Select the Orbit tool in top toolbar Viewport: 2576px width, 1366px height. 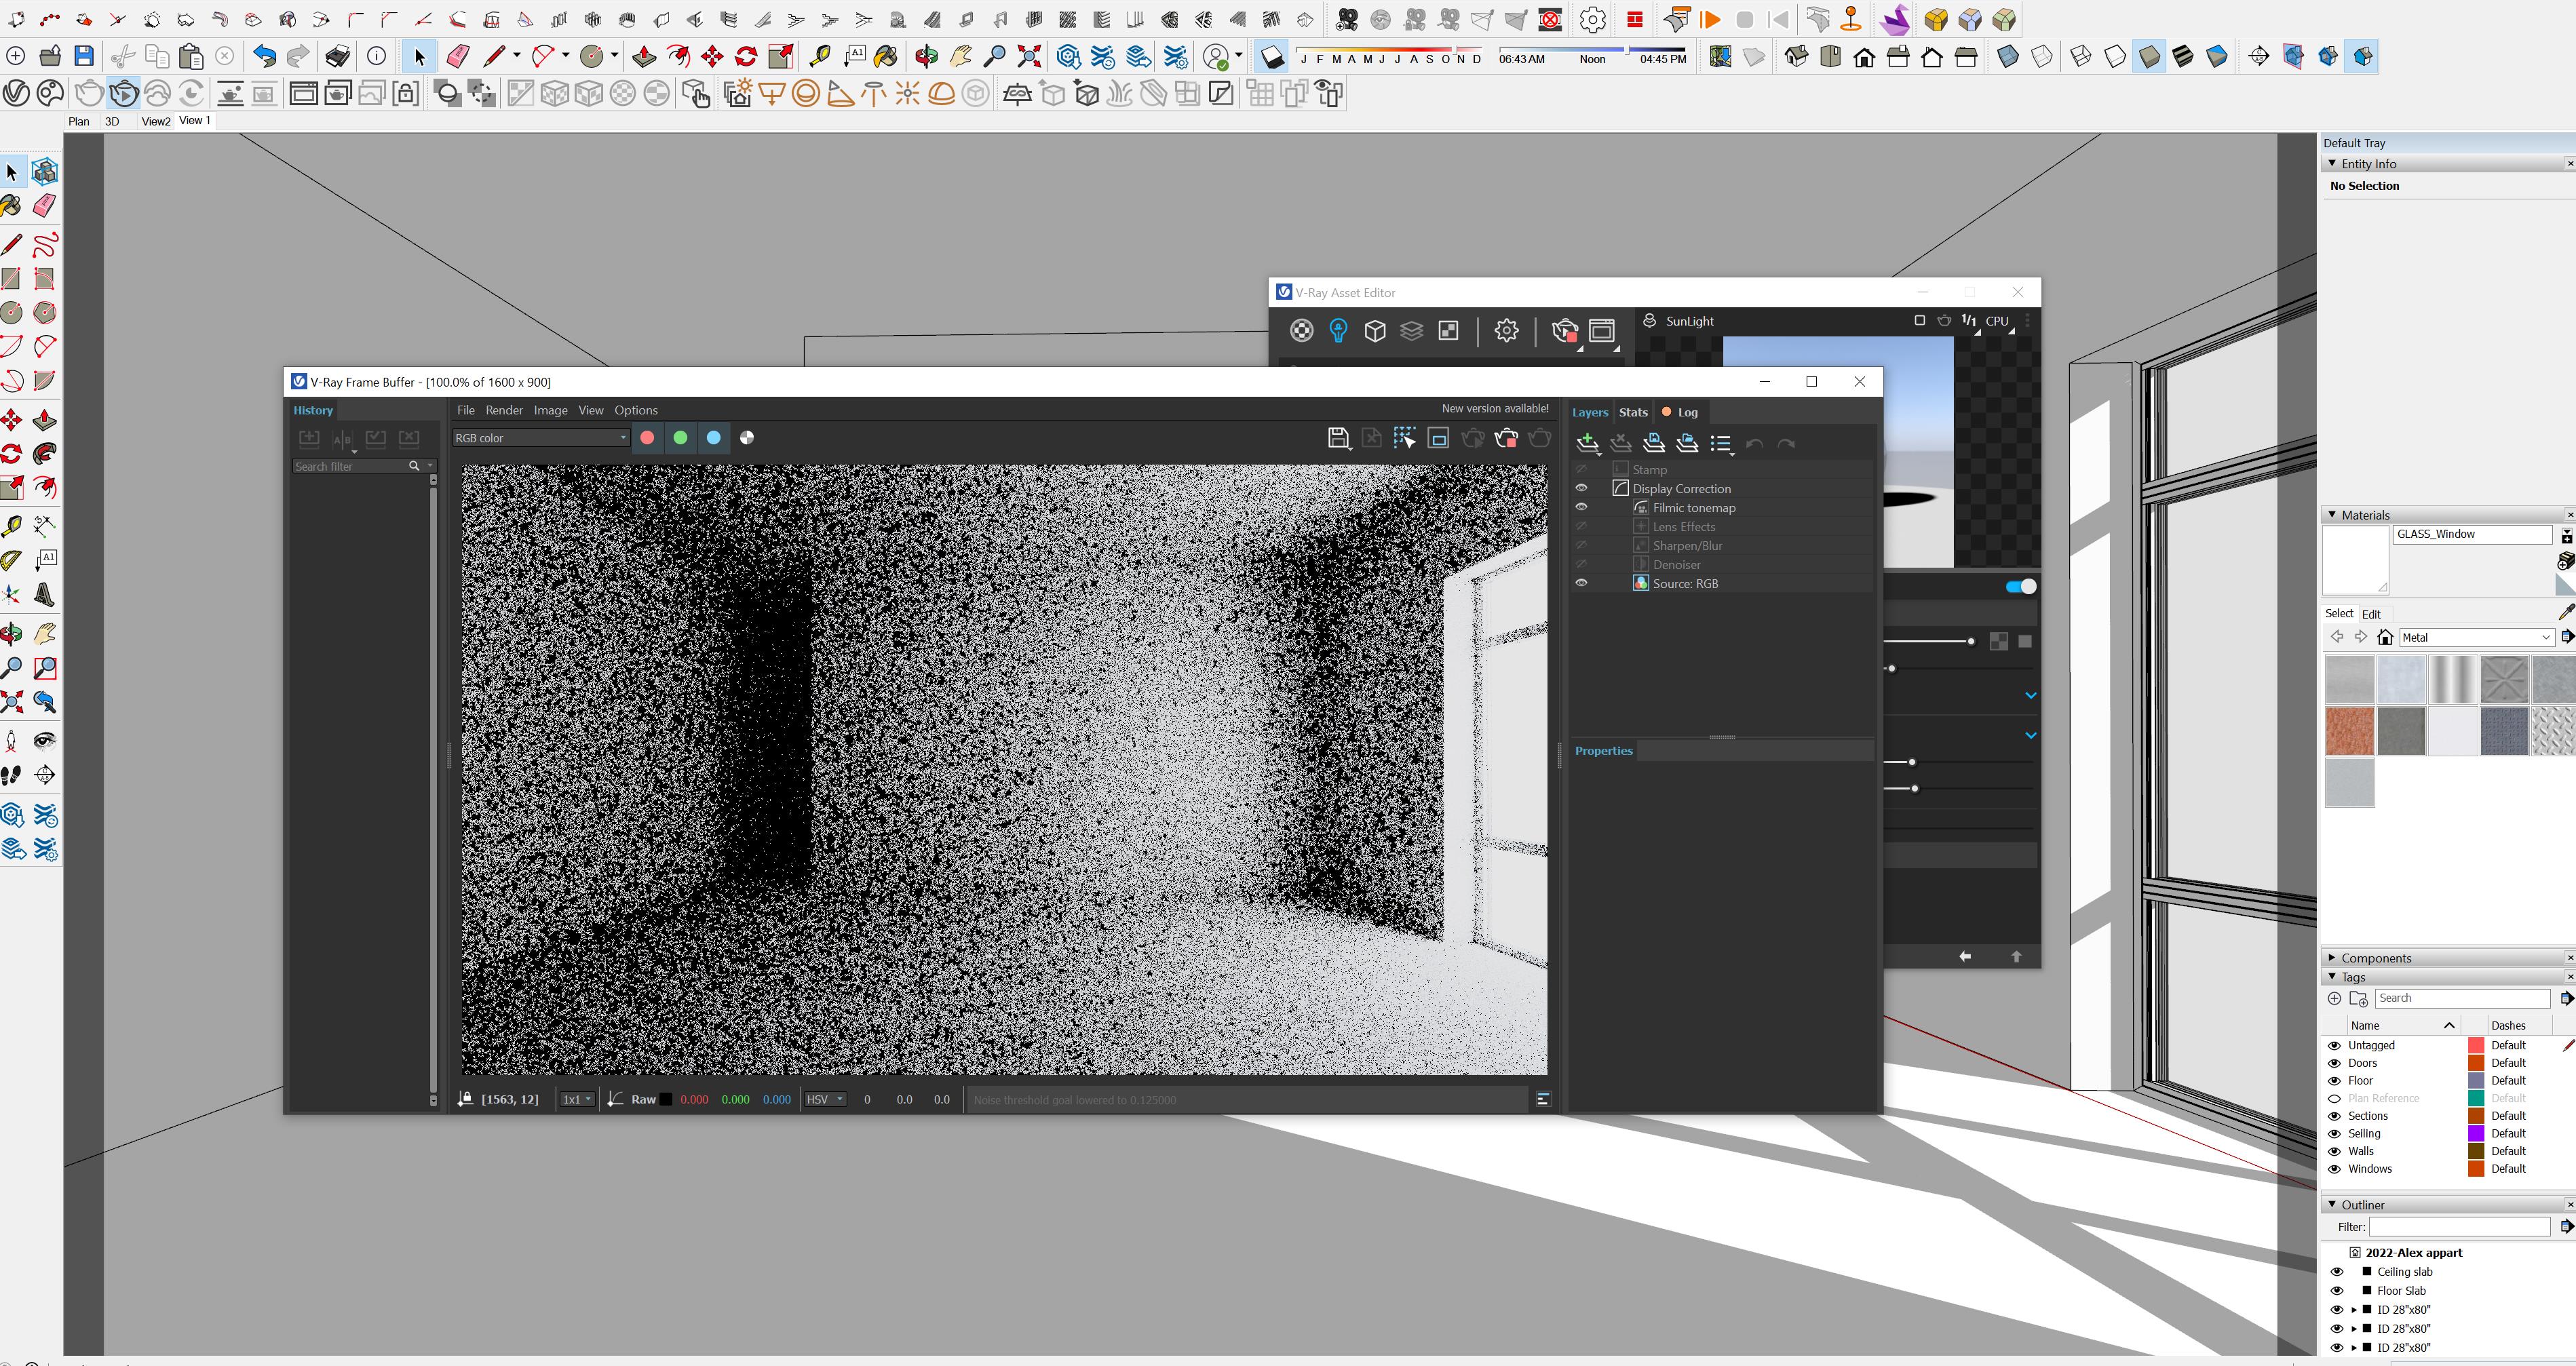(926, 57)
